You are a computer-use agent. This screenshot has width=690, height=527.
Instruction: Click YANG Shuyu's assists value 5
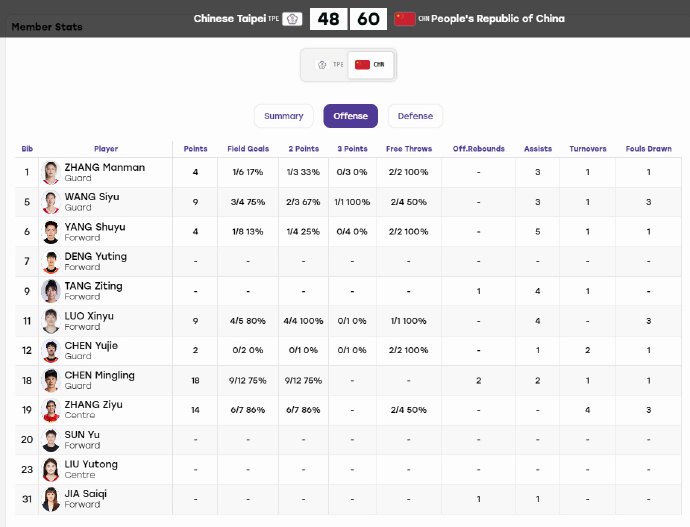538,232
